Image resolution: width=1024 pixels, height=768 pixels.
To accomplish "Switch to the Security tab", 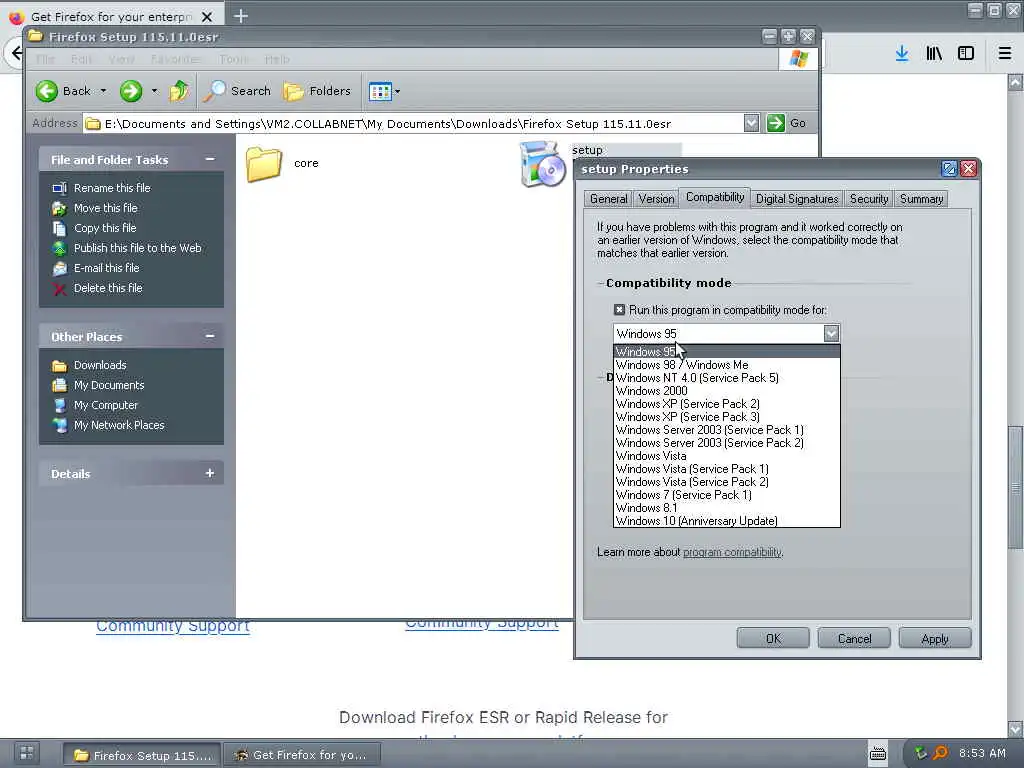I will pos(869,199).
